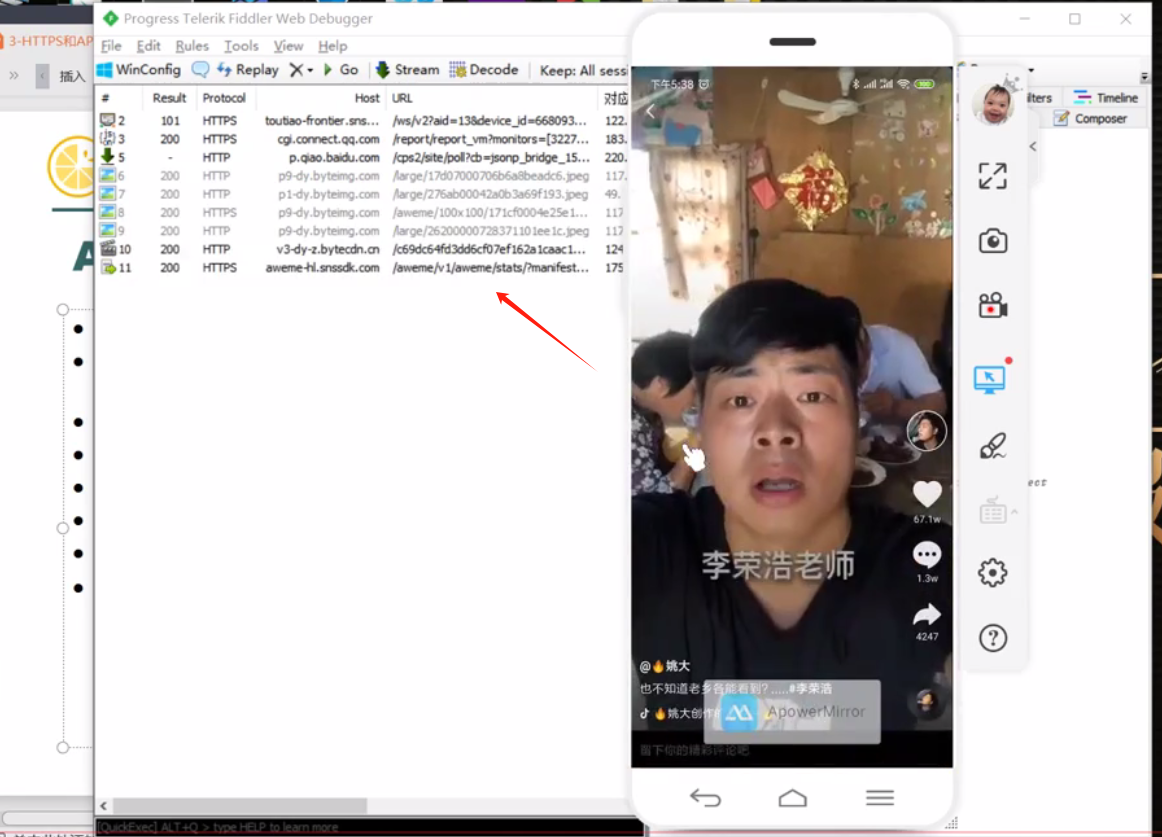
Task: Open ApowerMirror settings gear
Action: tap(992, 572)
